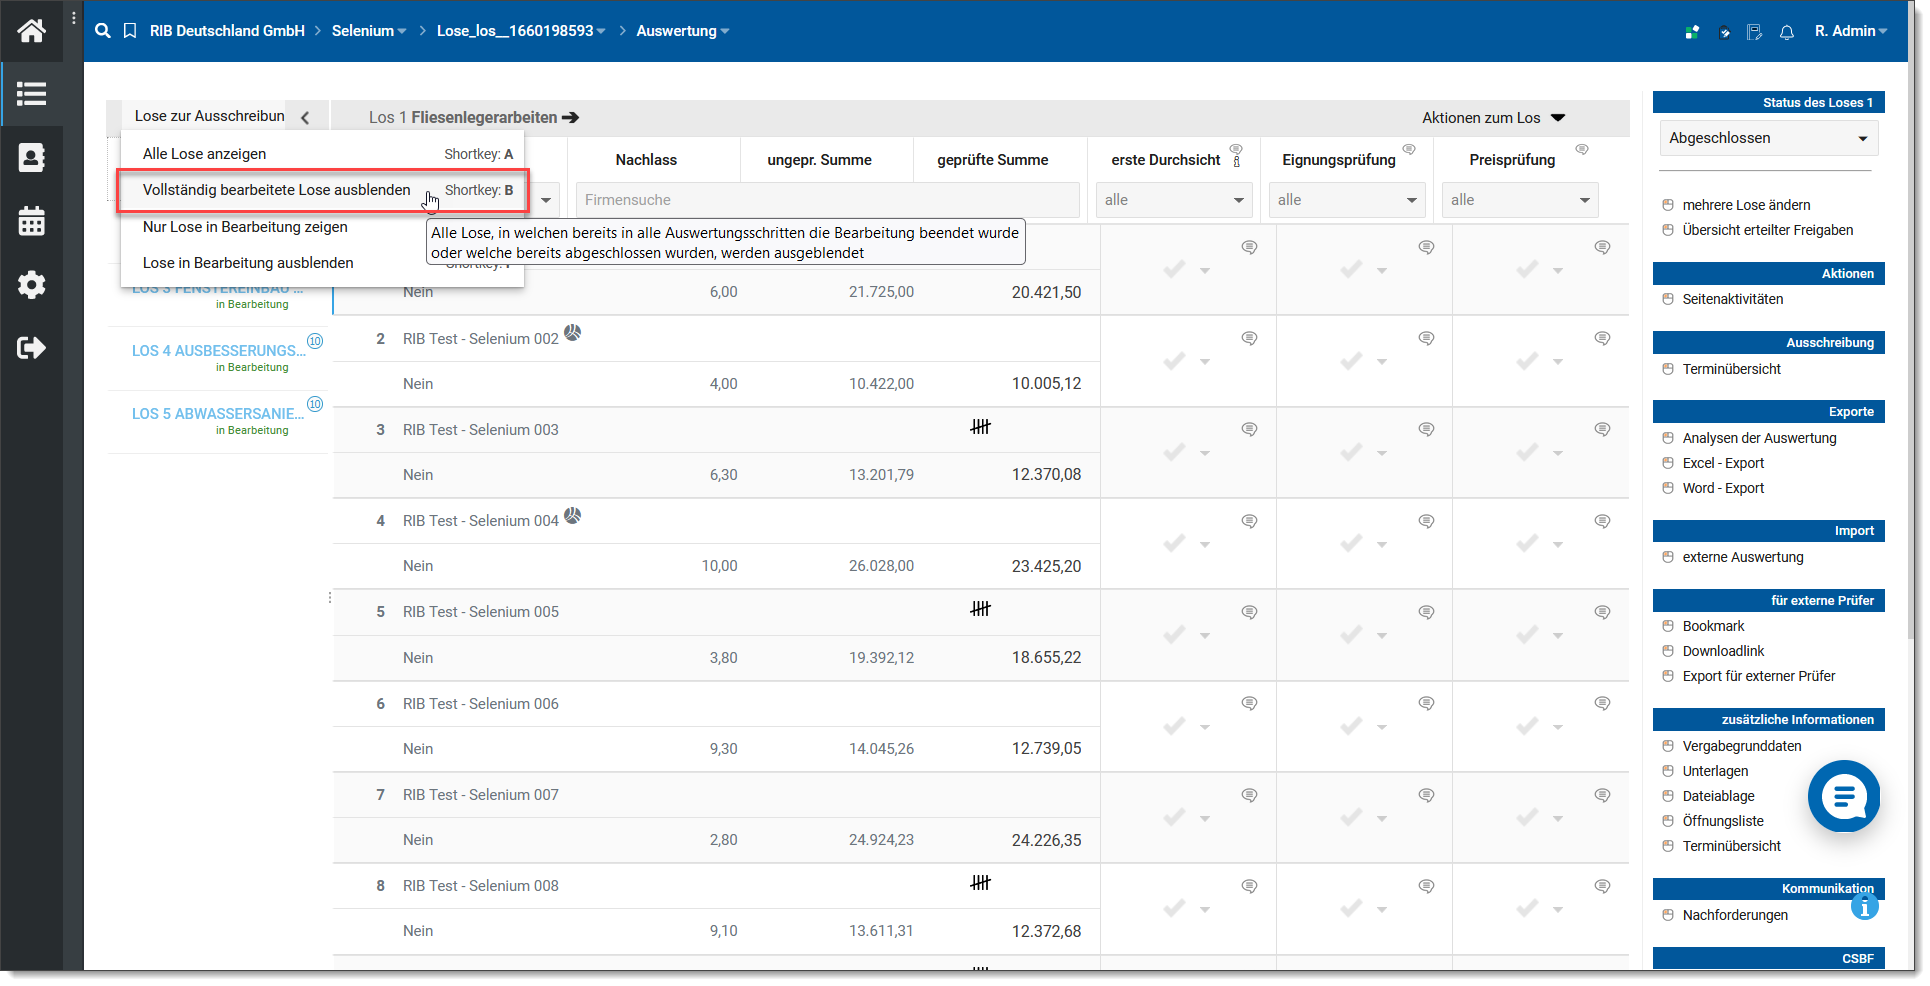The width and height of the screenshot is (1930, 986).
Task: Open the erste Durchsicht alle filter
Action: [x=1174, y=200]
